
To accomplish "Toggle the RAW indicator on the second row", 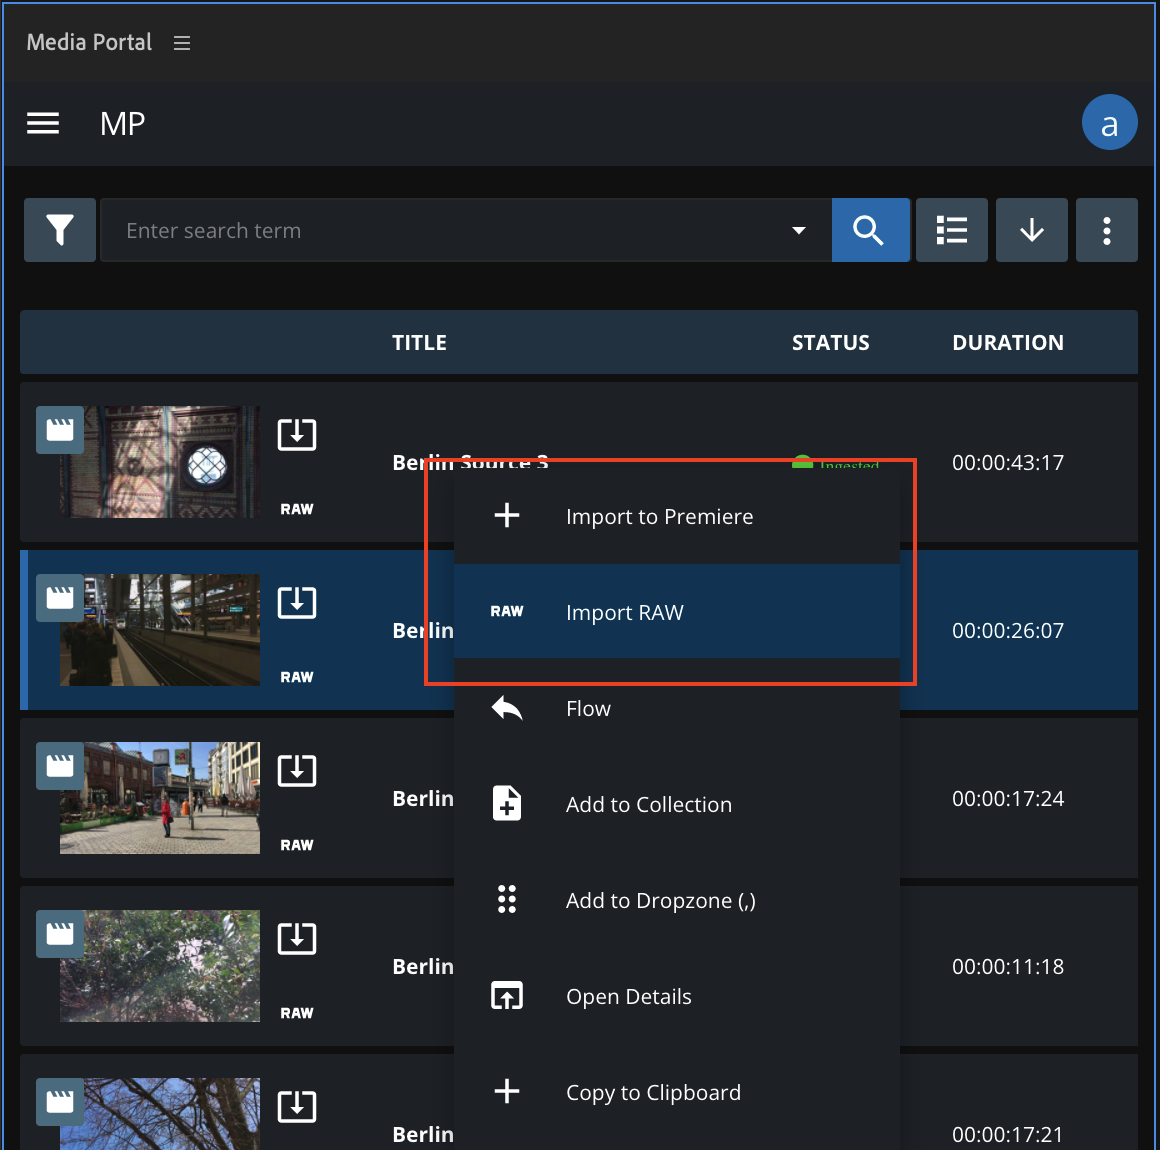I will point(296,677).
